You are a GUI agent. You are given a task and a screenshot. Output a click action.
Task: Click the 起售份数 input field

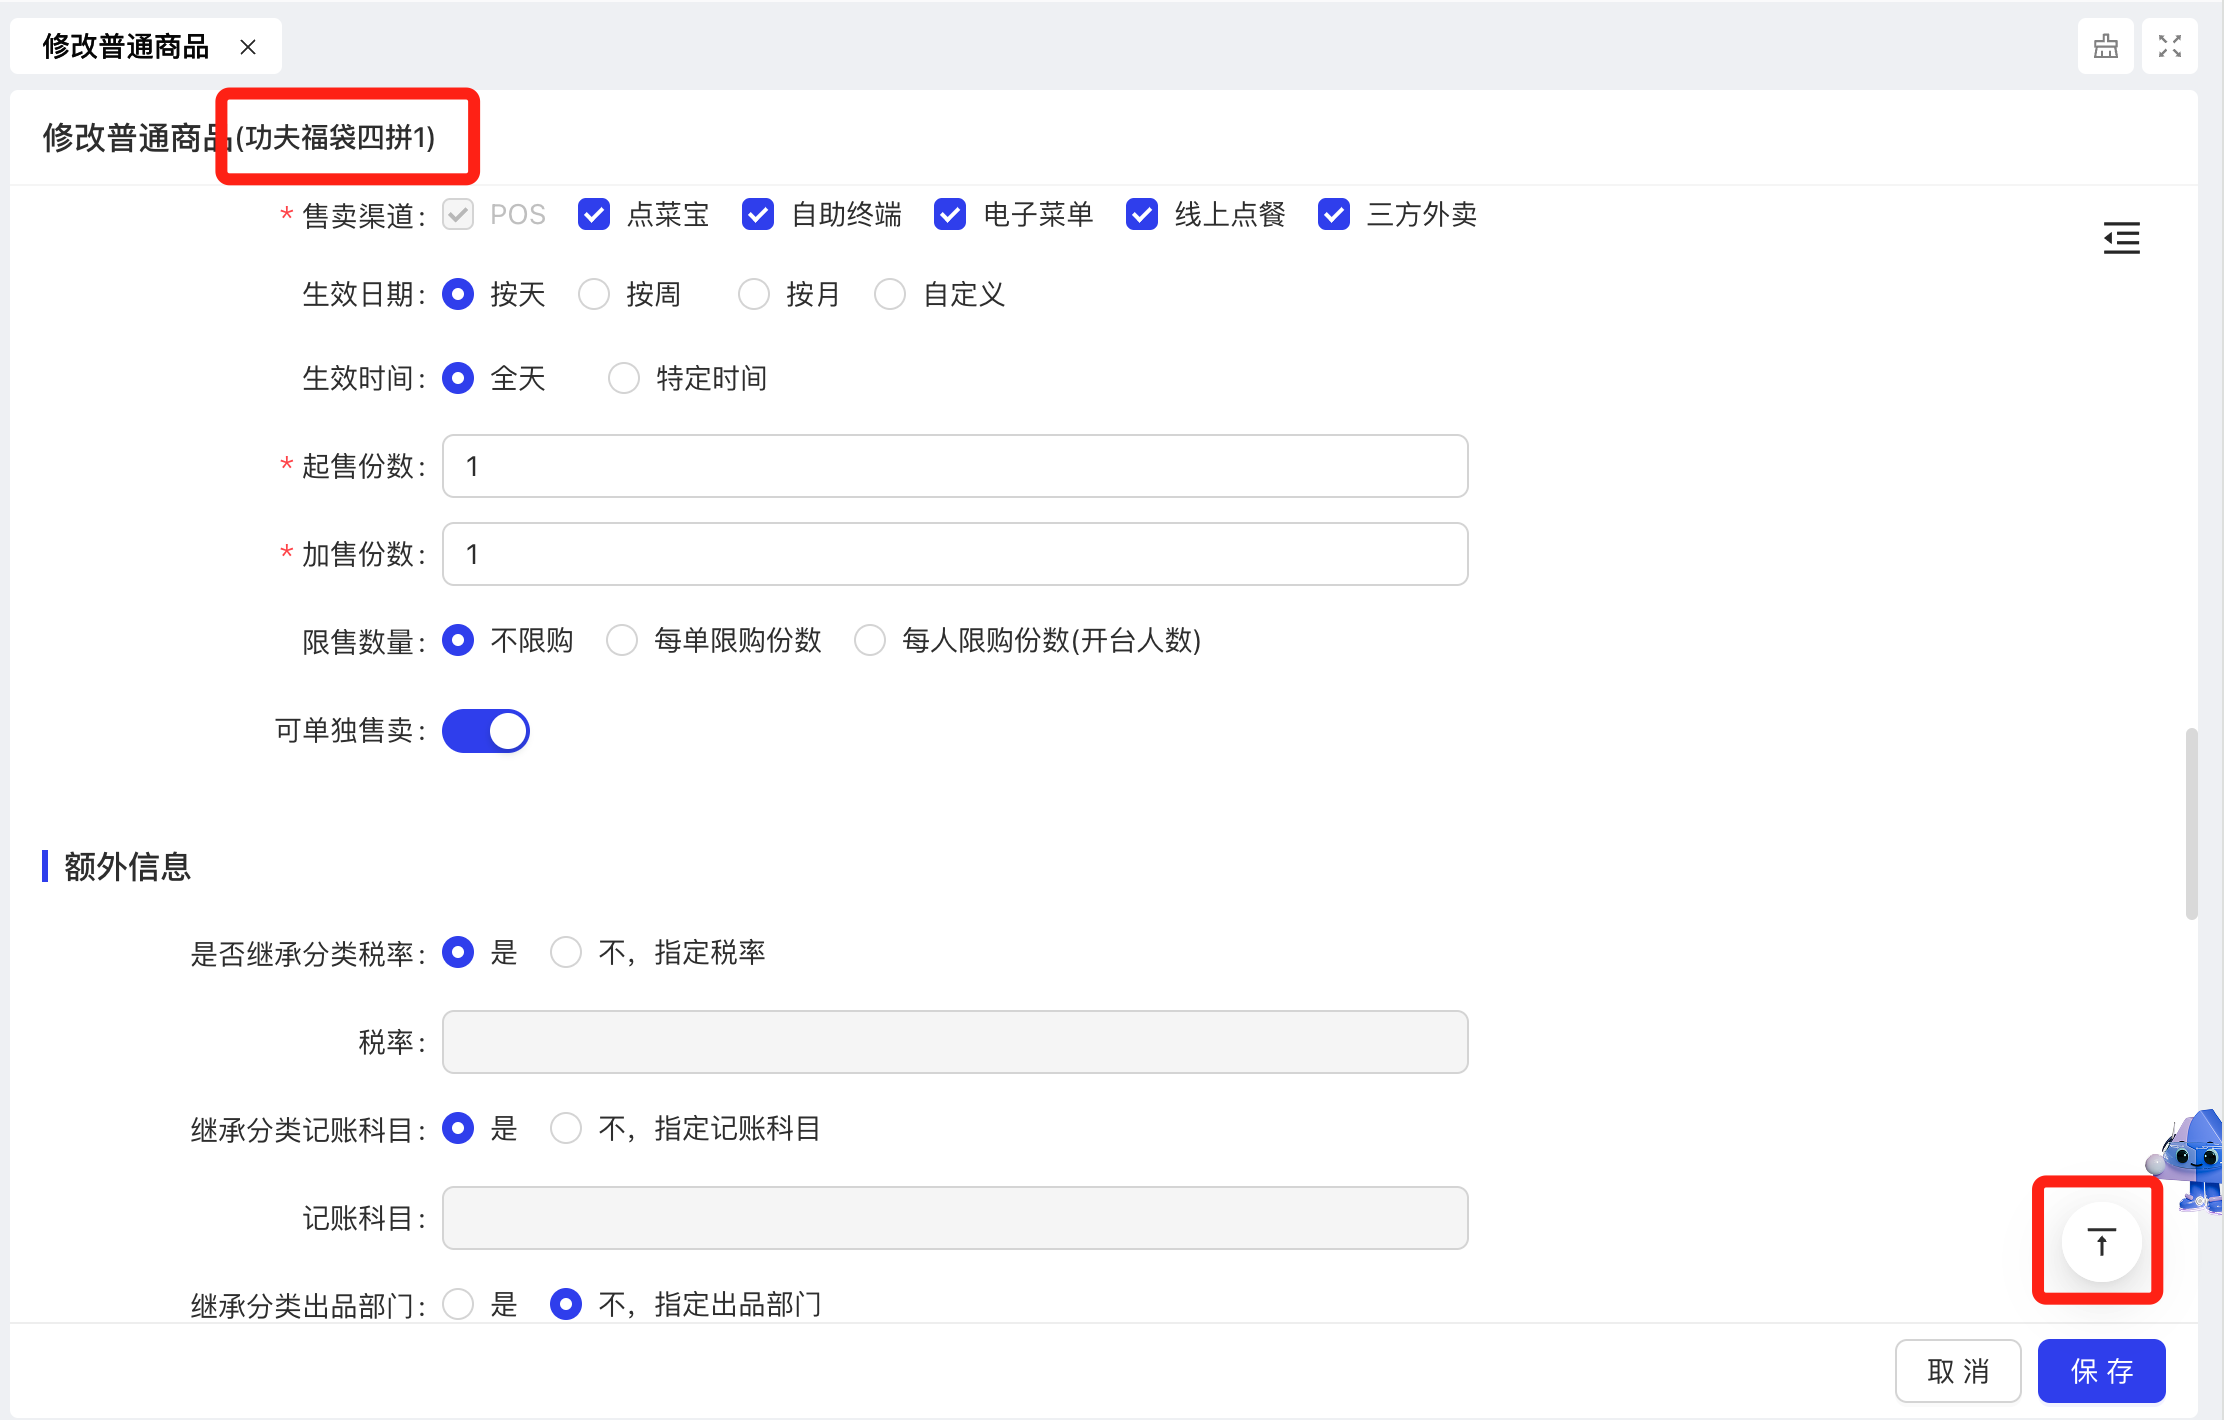(954, 466)
